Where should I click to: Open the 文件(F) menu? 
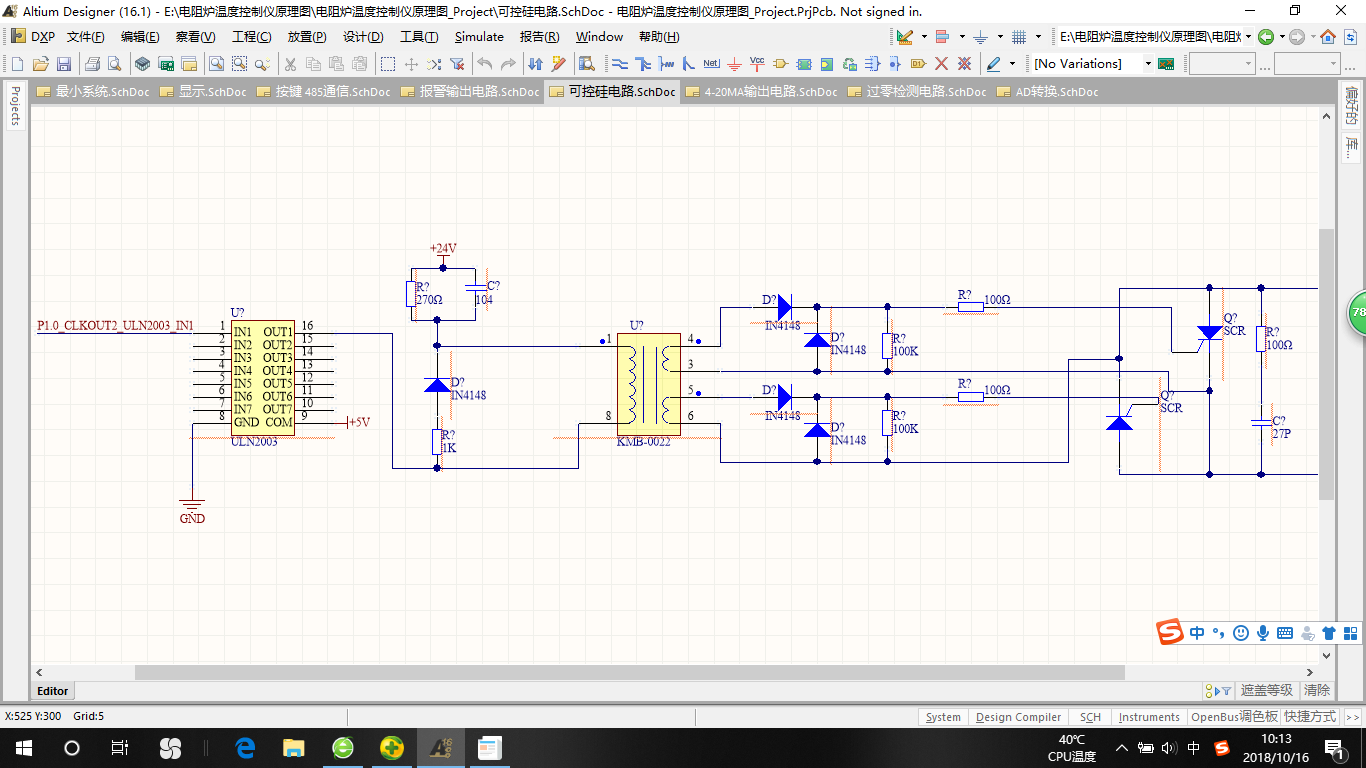[86, 37]
